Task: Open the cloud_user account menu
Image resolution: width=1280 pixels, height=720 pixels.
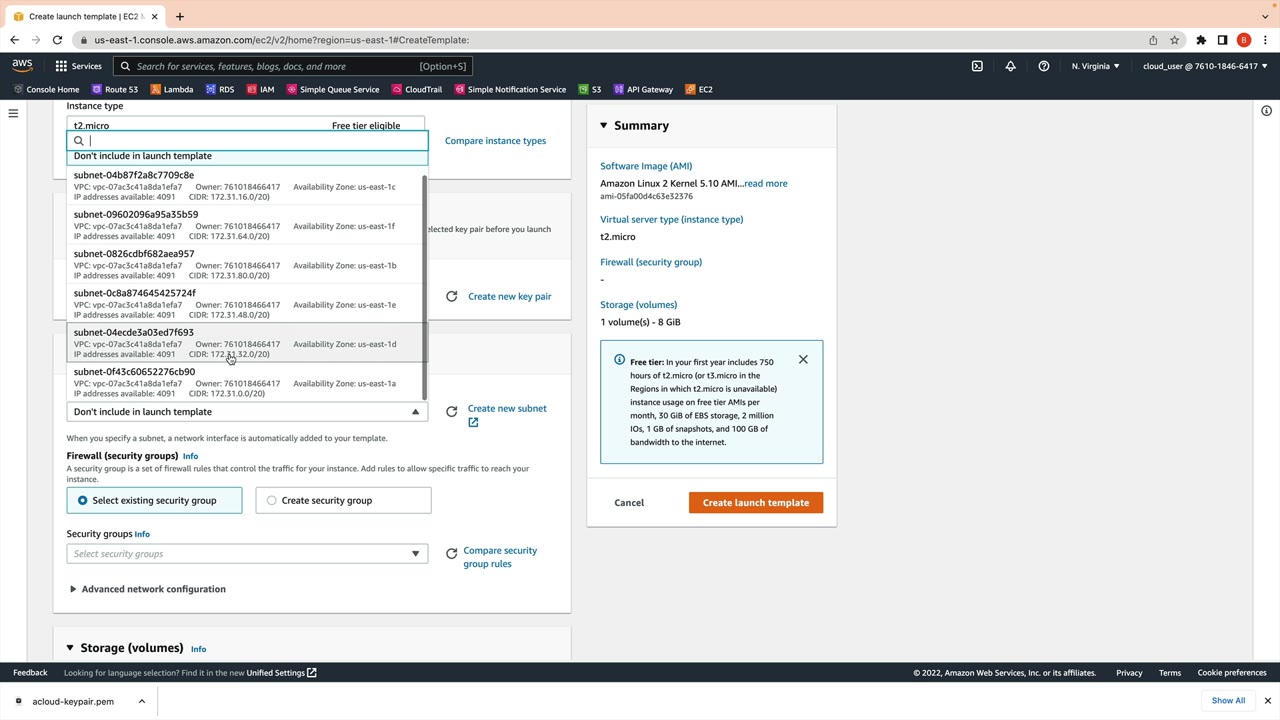Action: coord(1205,66)
